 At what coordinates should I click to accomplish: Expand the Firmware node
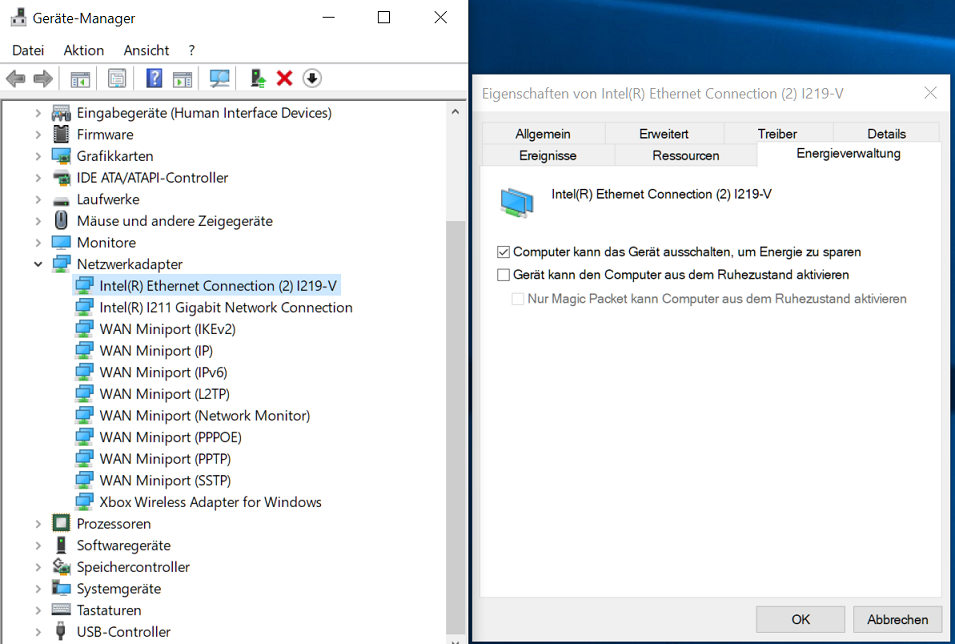pos(38,134)
